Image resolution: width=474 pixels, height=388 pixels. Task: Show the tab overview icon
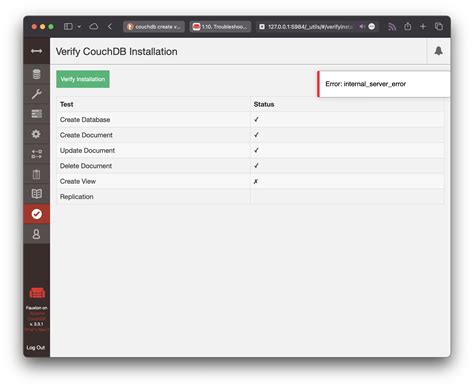439,26
